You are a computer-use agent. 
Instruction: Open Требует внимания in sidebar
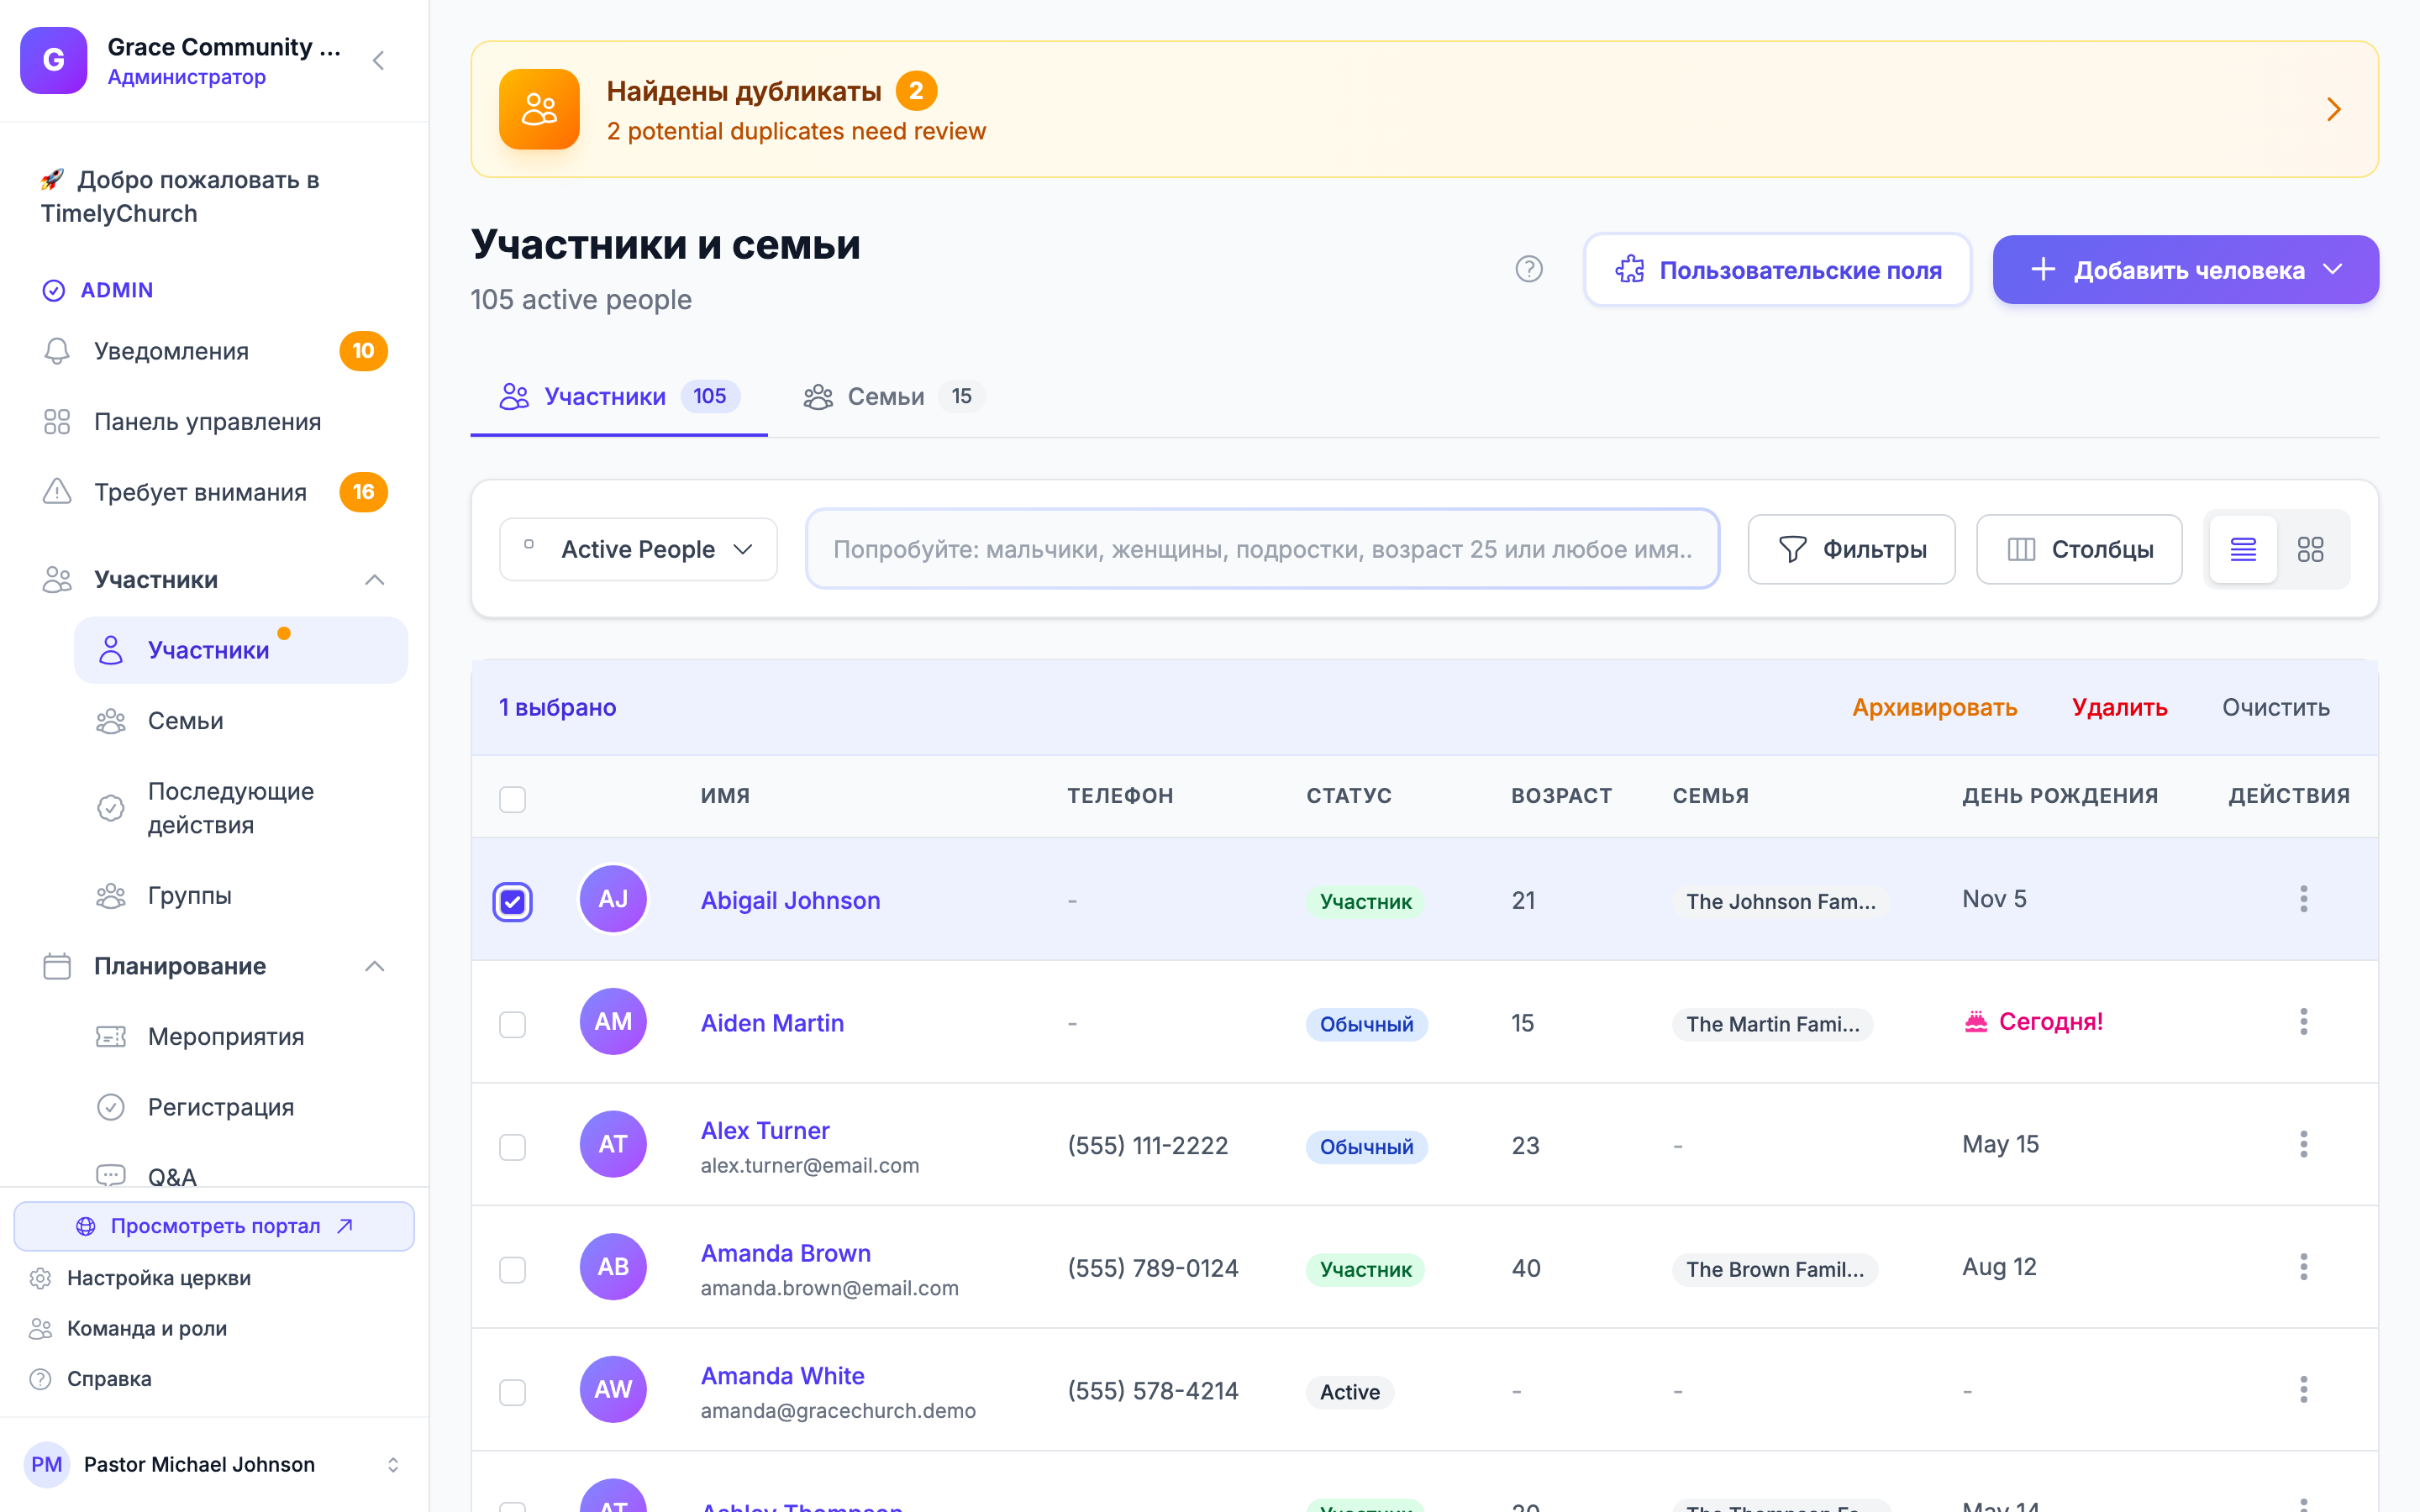coord(214,492)
